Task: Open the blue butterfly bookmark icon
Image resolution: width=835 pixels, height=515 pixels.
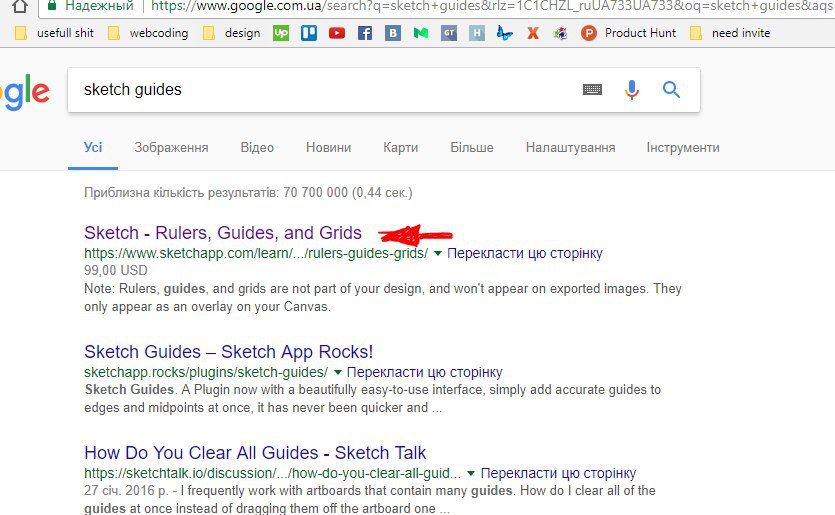Action: coord(504,33)
